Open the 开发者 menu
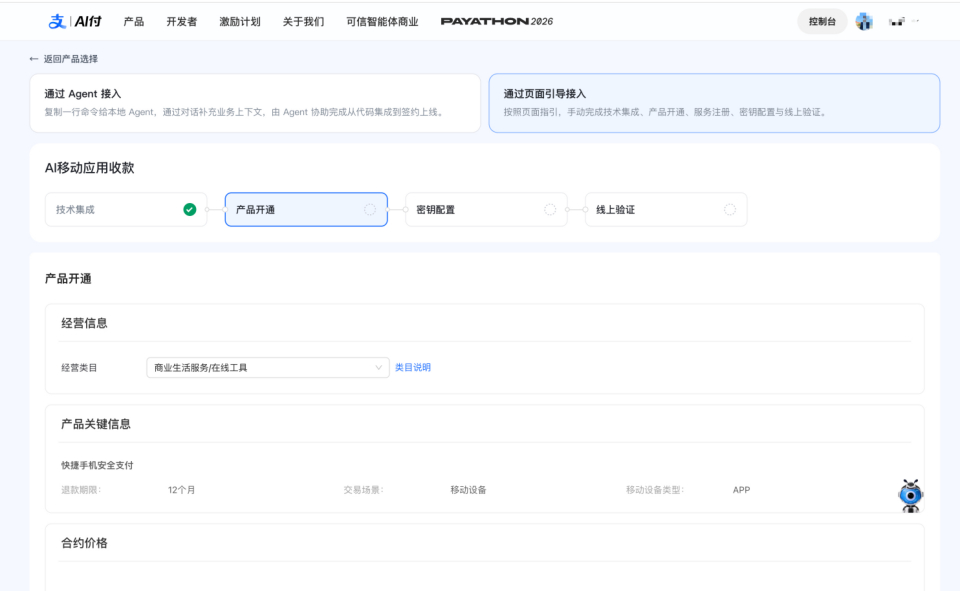This screenshot has width=960, height=591. [x=182, y=21]
